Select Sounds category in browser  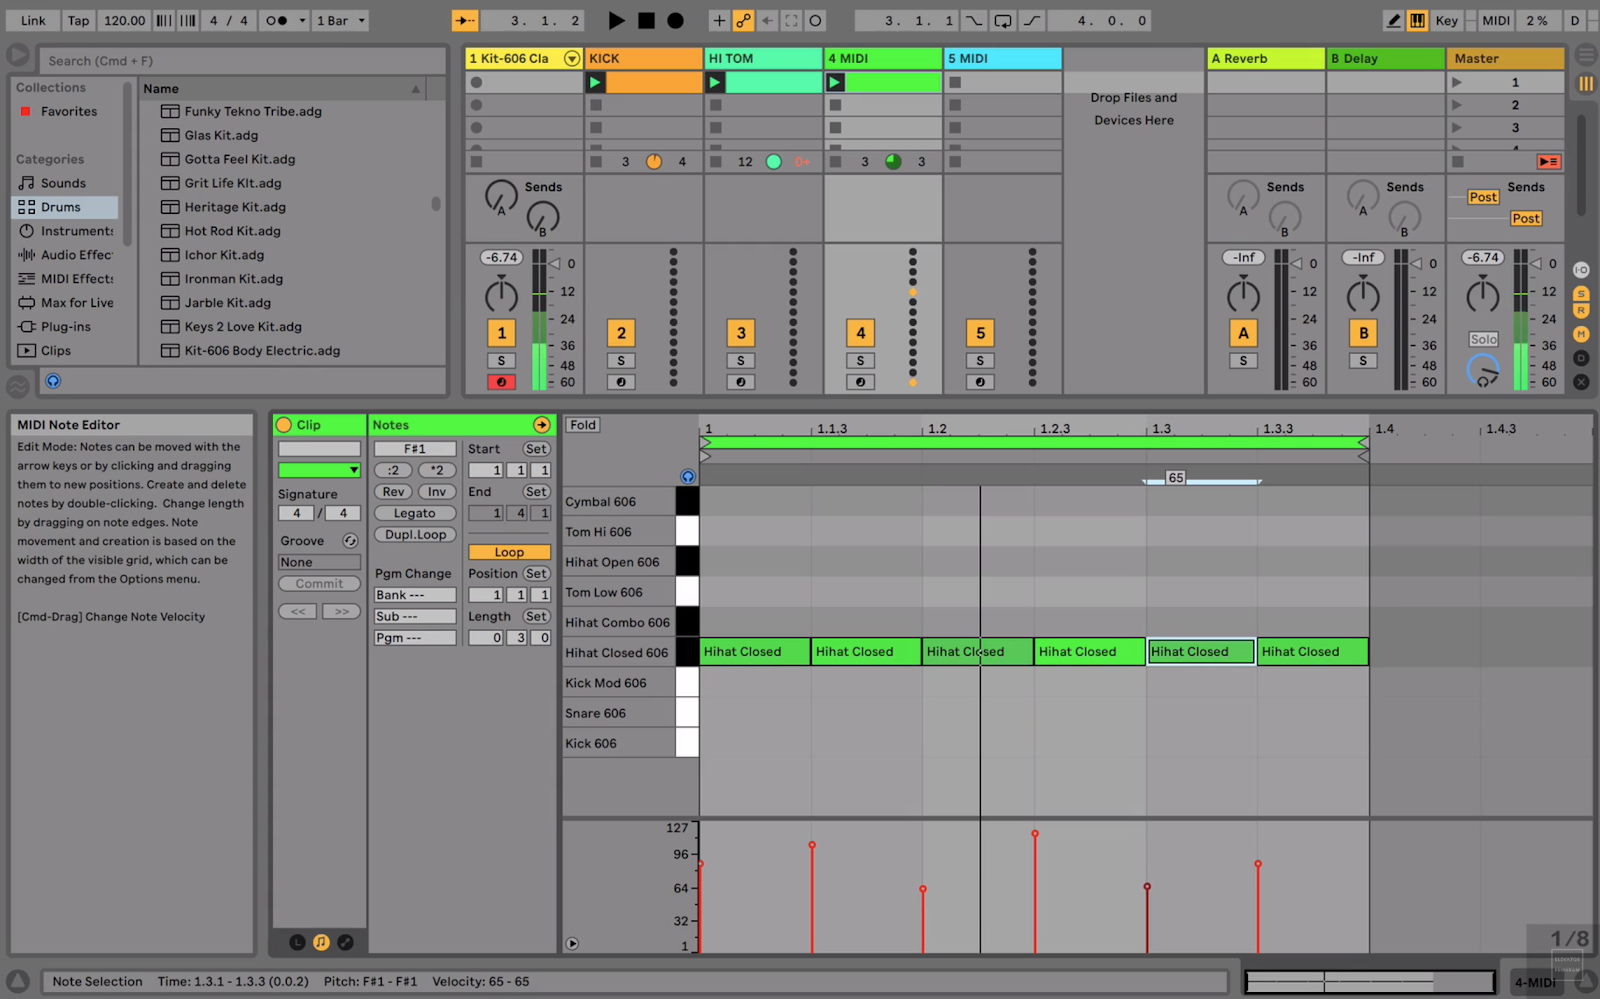tap(62, 183)
